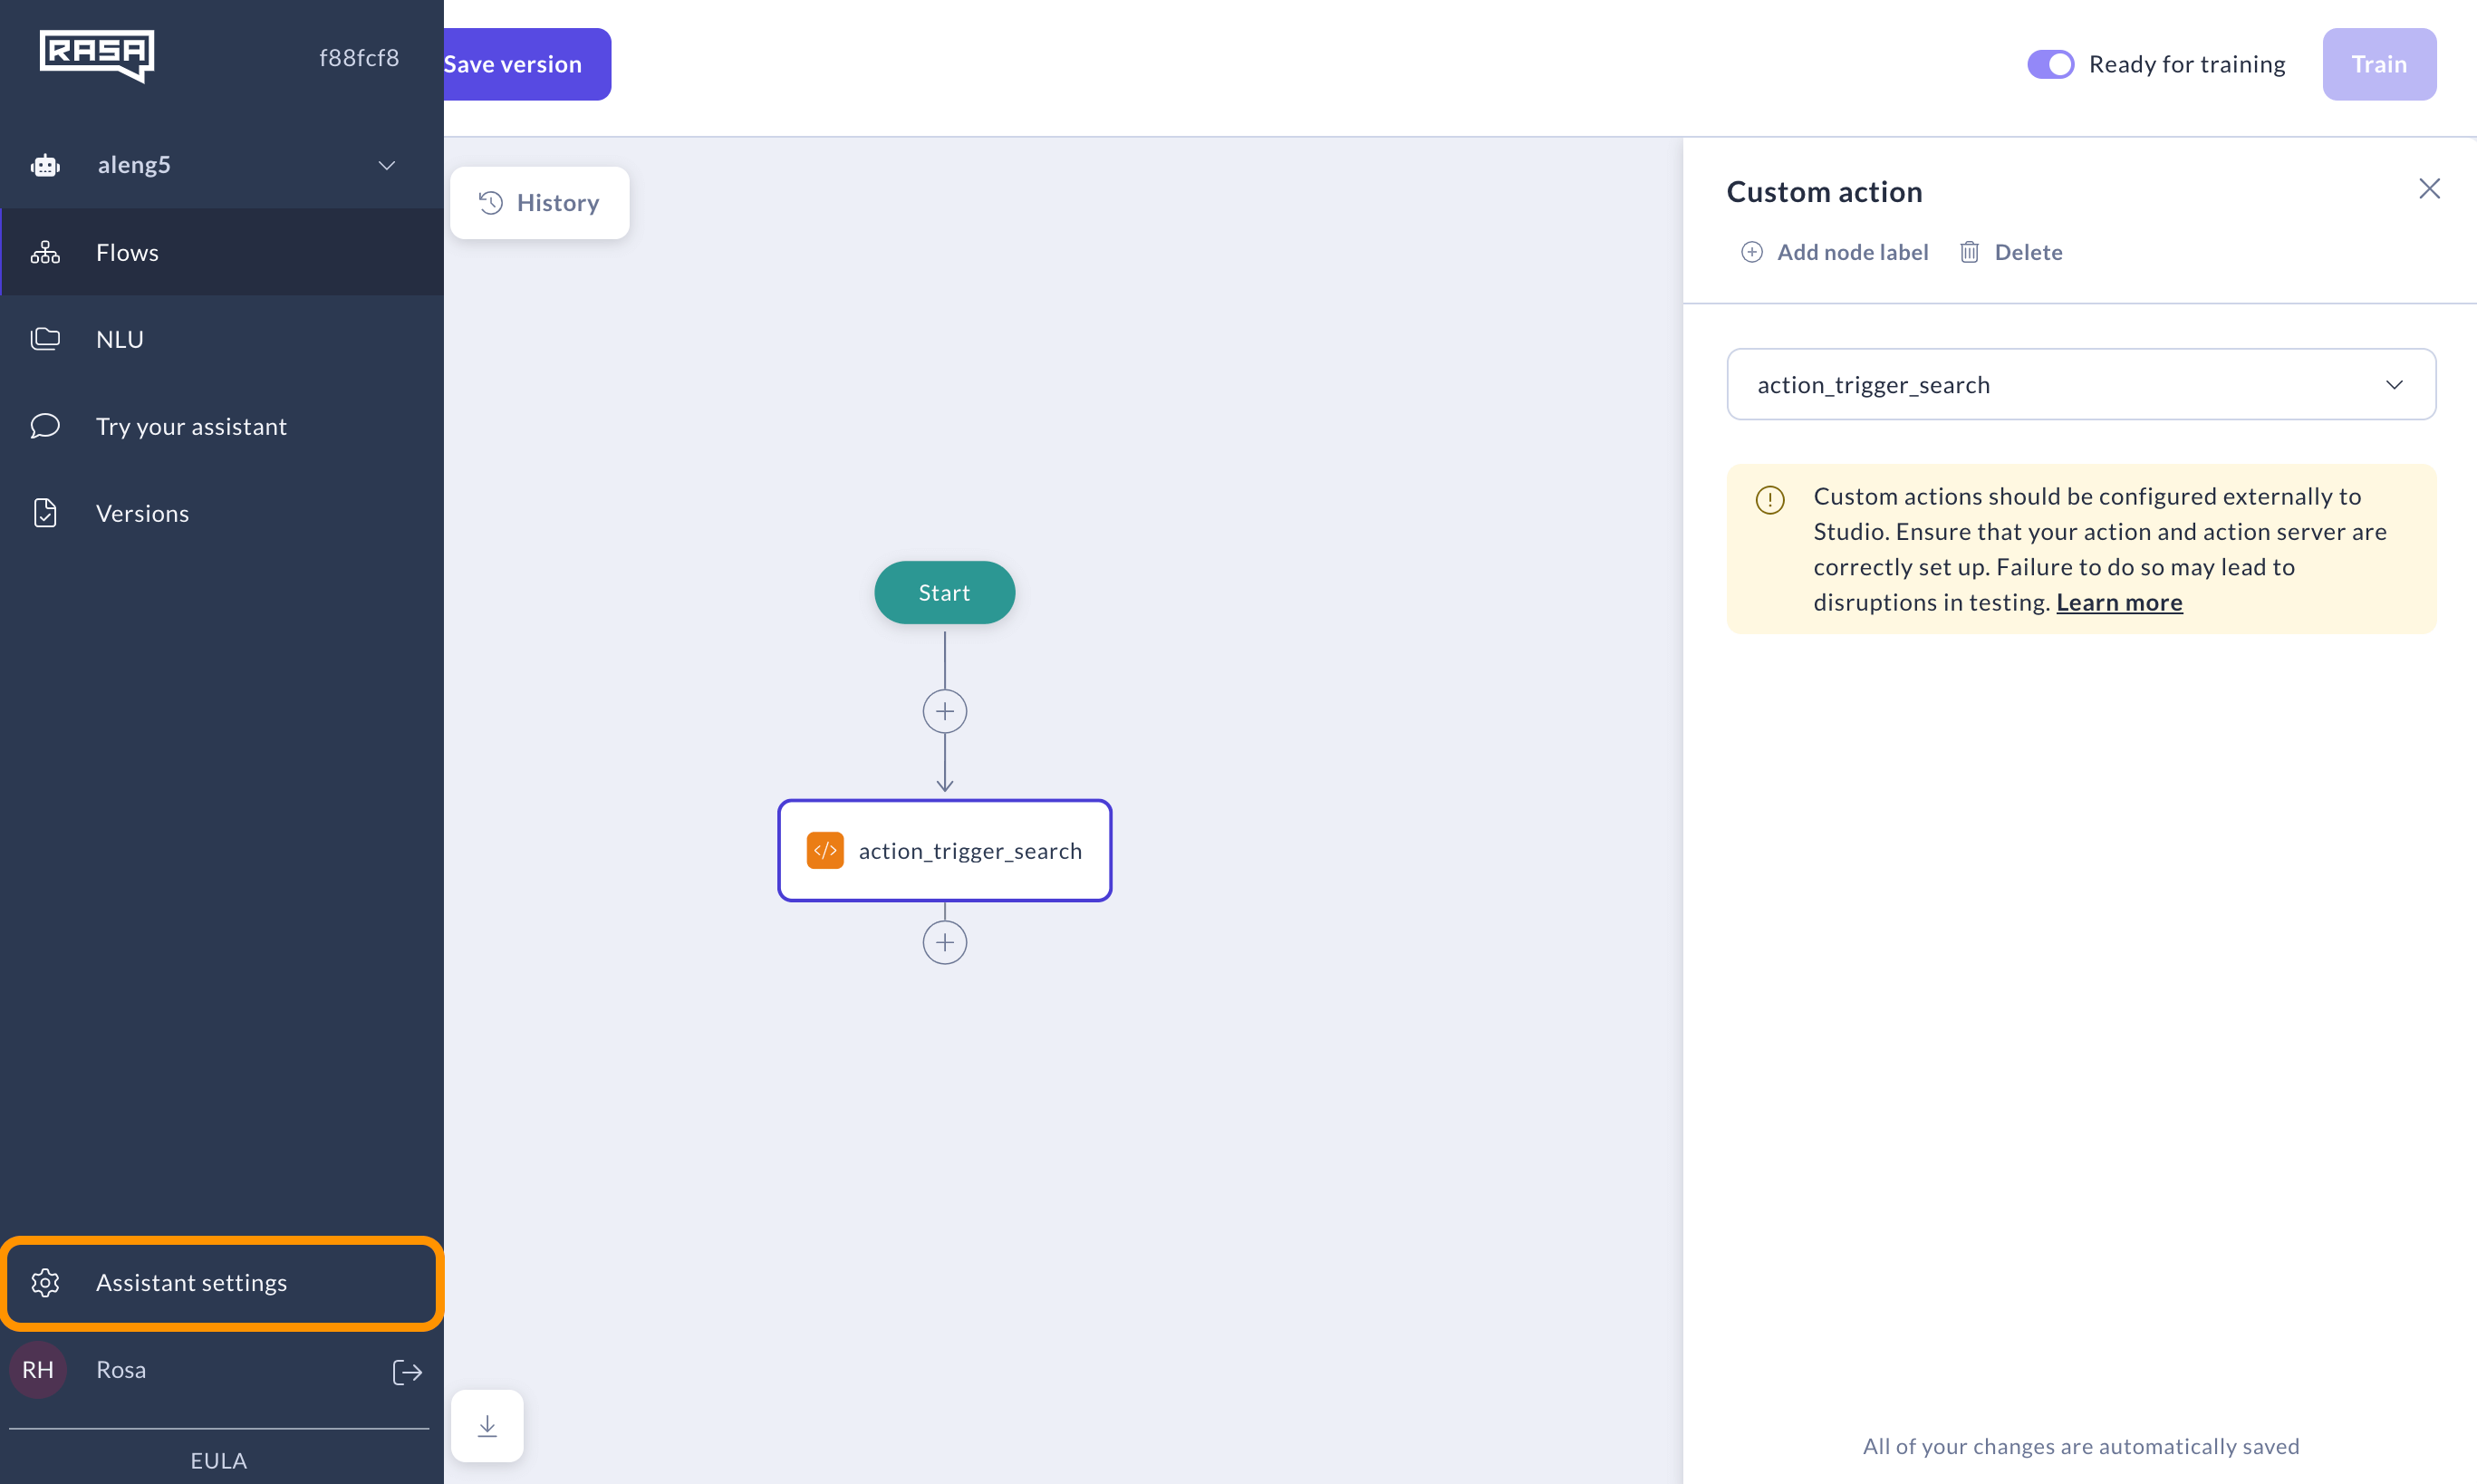The width and height of the screenshot is (2477, 1484).
Task: Click the NLU folder icon
Action: 45,338
